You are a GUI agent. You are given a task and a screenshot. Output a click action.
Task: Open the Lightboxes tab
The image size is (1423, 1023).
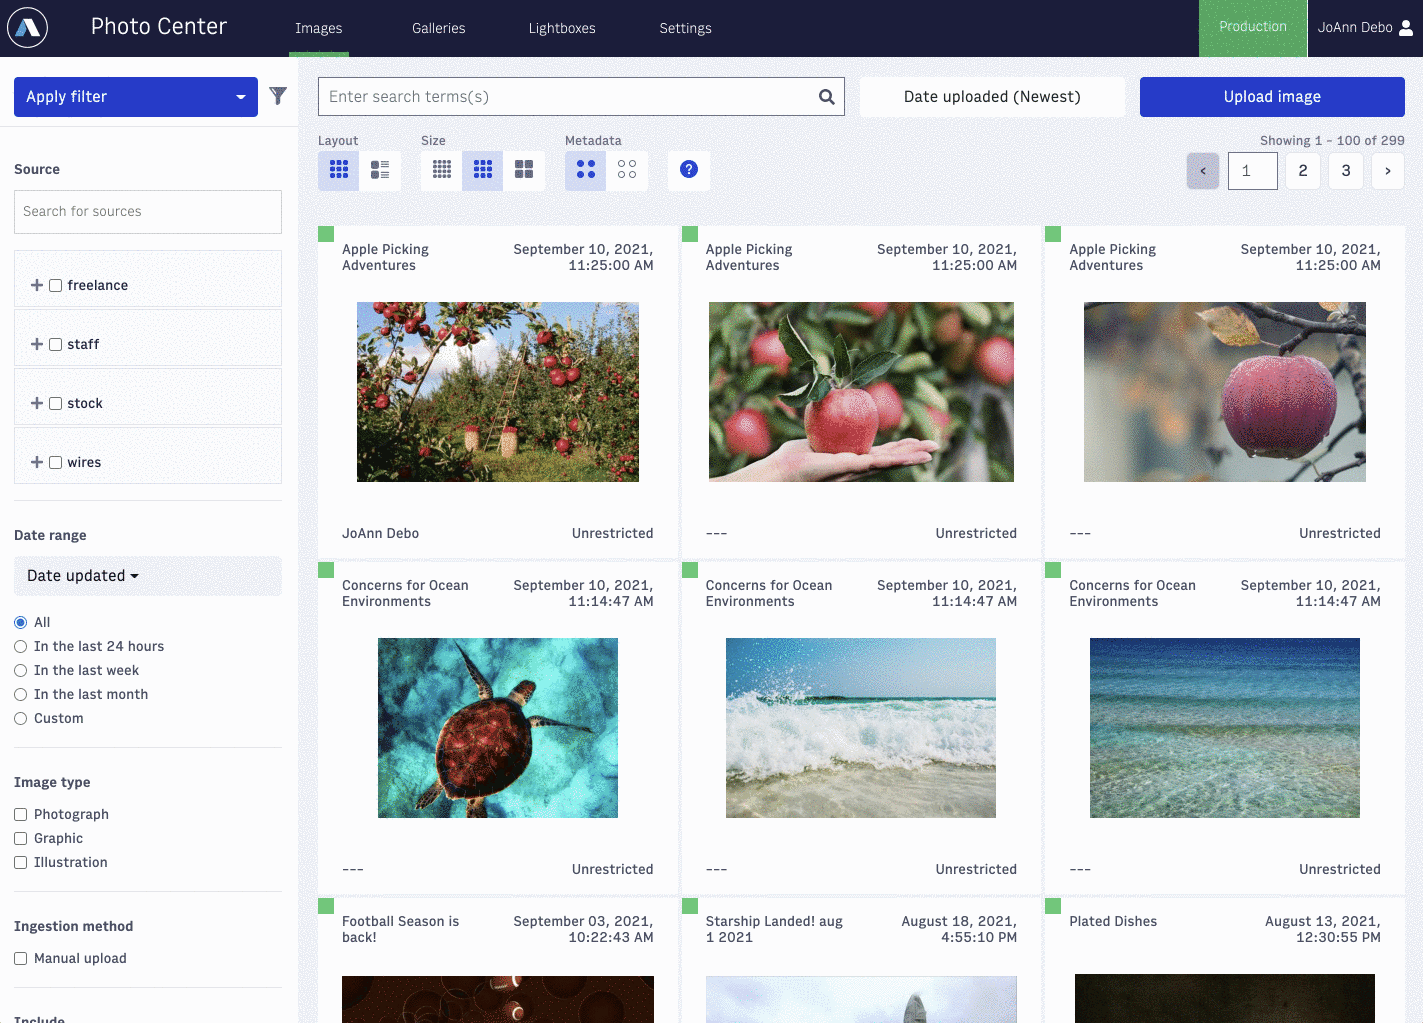[x=562, y=28]
